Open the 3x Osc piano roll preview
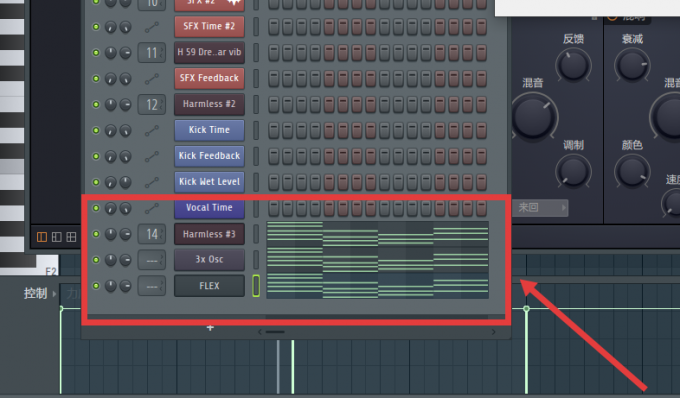This screenshot has height=398, width=680. pyautogui.click(x=377, y=260)
